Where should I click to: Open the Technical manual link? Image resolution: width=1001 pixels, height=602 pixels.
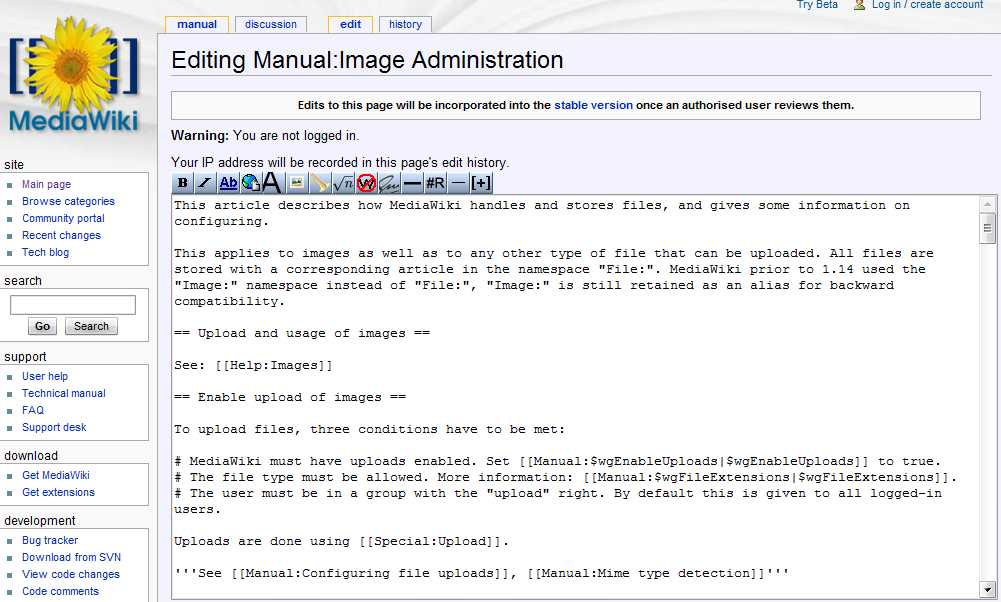click(64, 393)
